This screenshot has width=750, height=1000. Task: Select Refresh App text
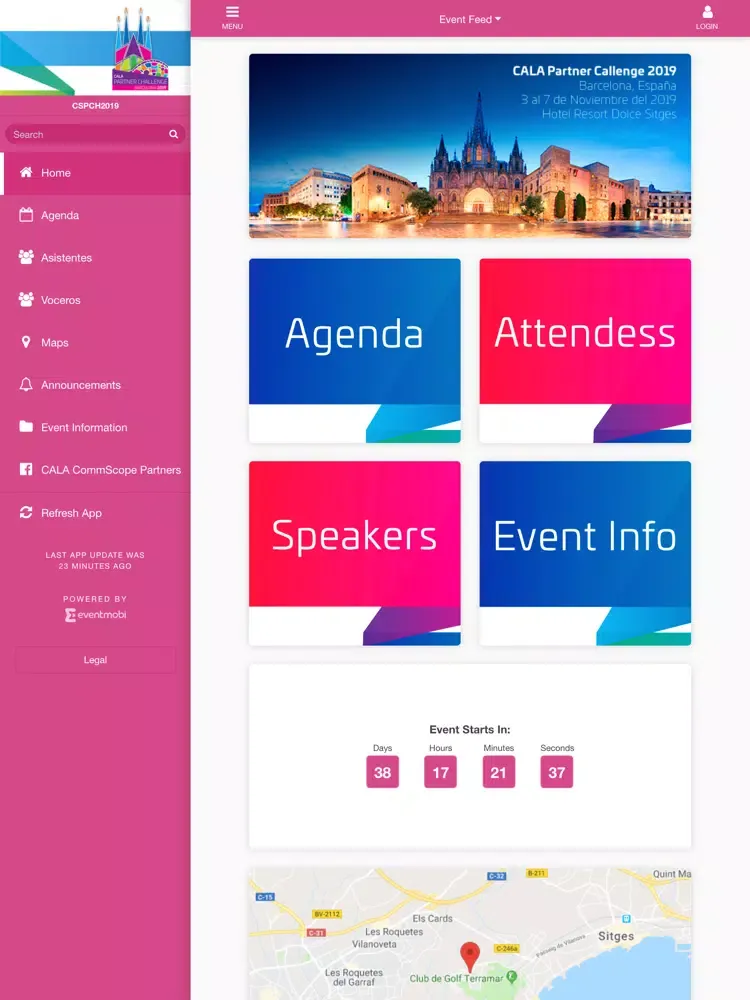[x=71, y=513]
